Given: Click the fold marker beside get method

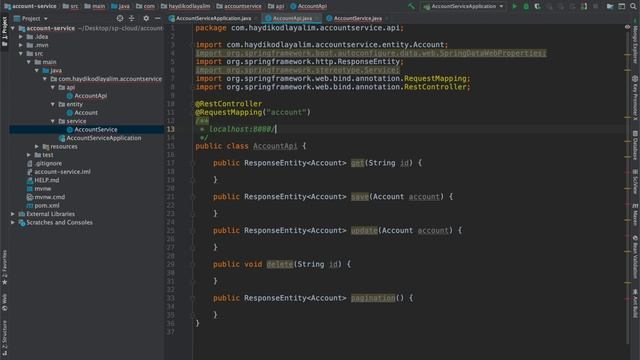Looking at the screenshot, I should (193, 163).
